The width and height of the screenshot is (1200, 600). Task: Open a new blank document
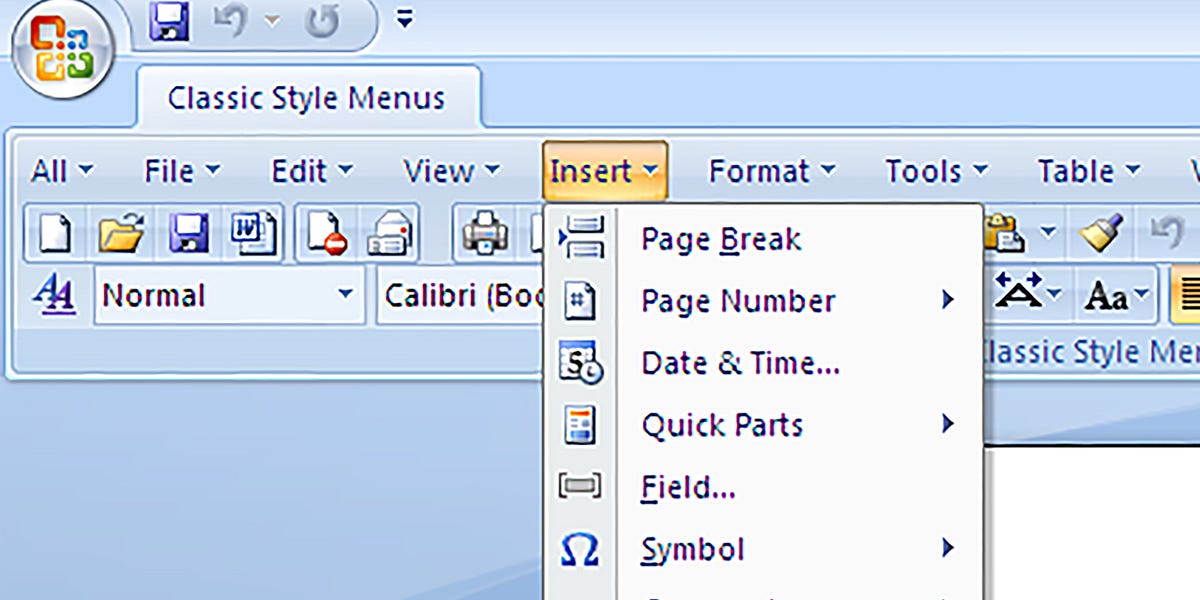click(x=54, y=233)
